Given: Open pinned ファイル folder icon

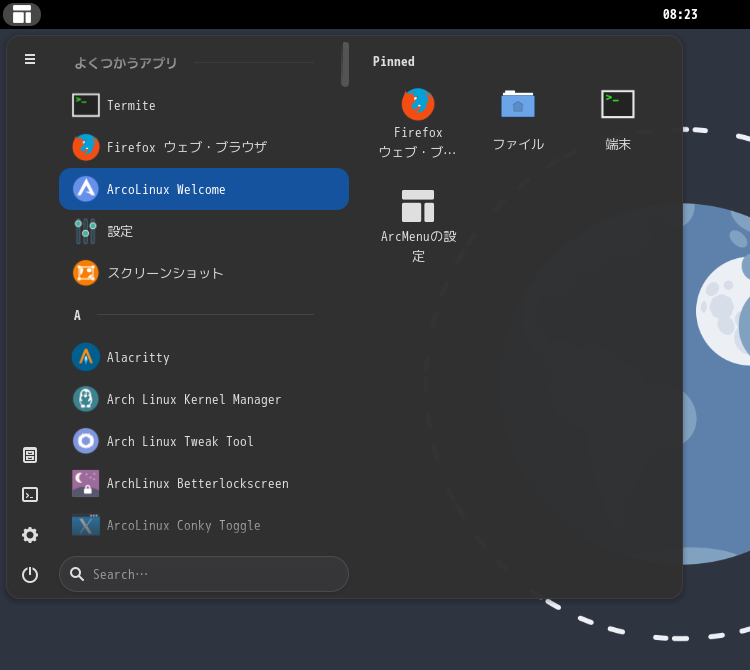Looking at the screenshot, I should click(518, 104).
